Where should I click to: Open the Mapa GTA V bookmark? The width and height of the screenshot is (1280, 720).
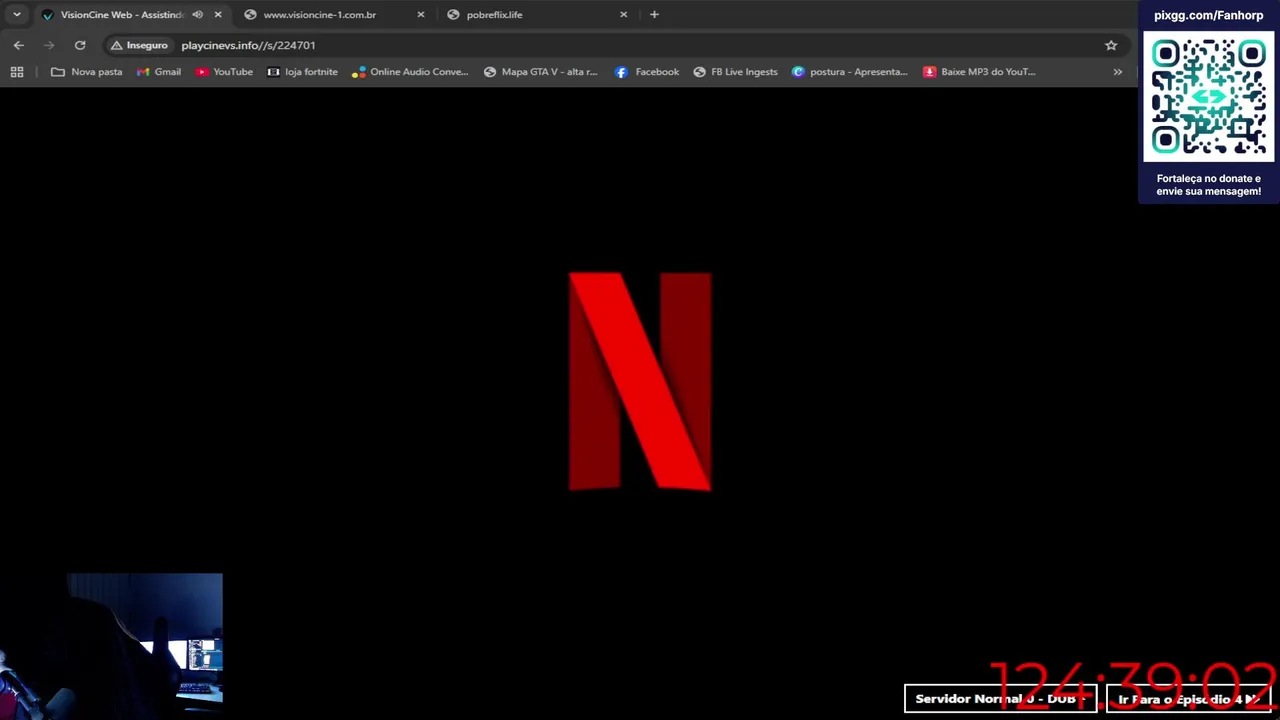pos(540,72)
